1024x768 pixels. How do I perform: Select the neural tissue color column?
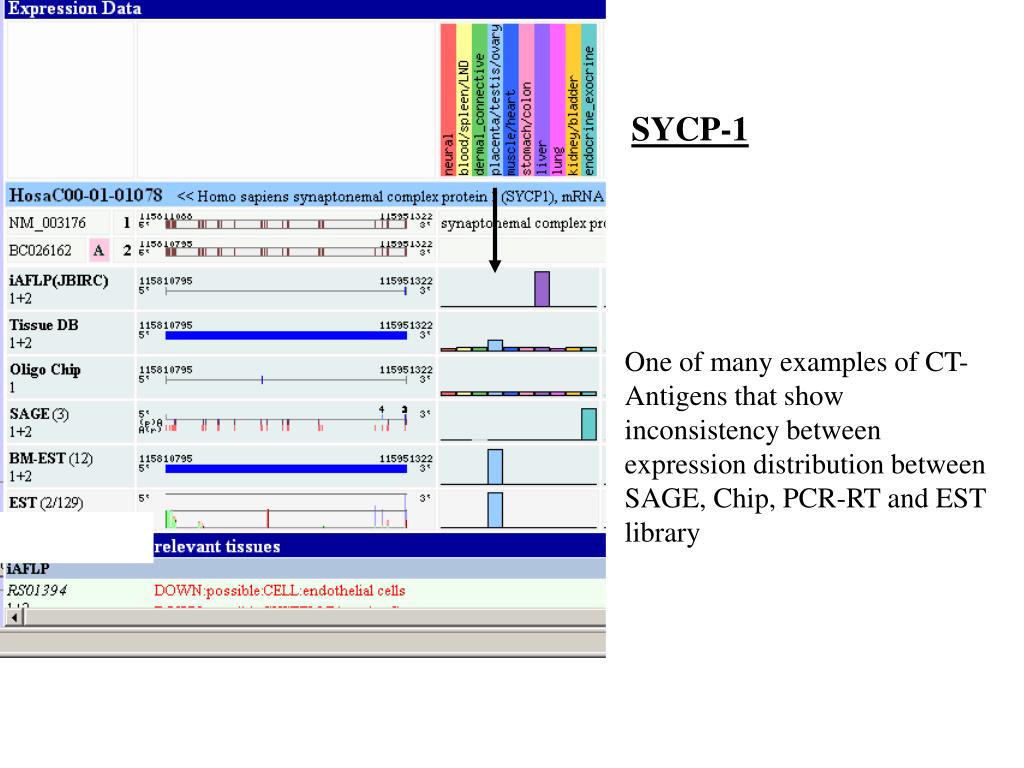click(x=448, y=100)
